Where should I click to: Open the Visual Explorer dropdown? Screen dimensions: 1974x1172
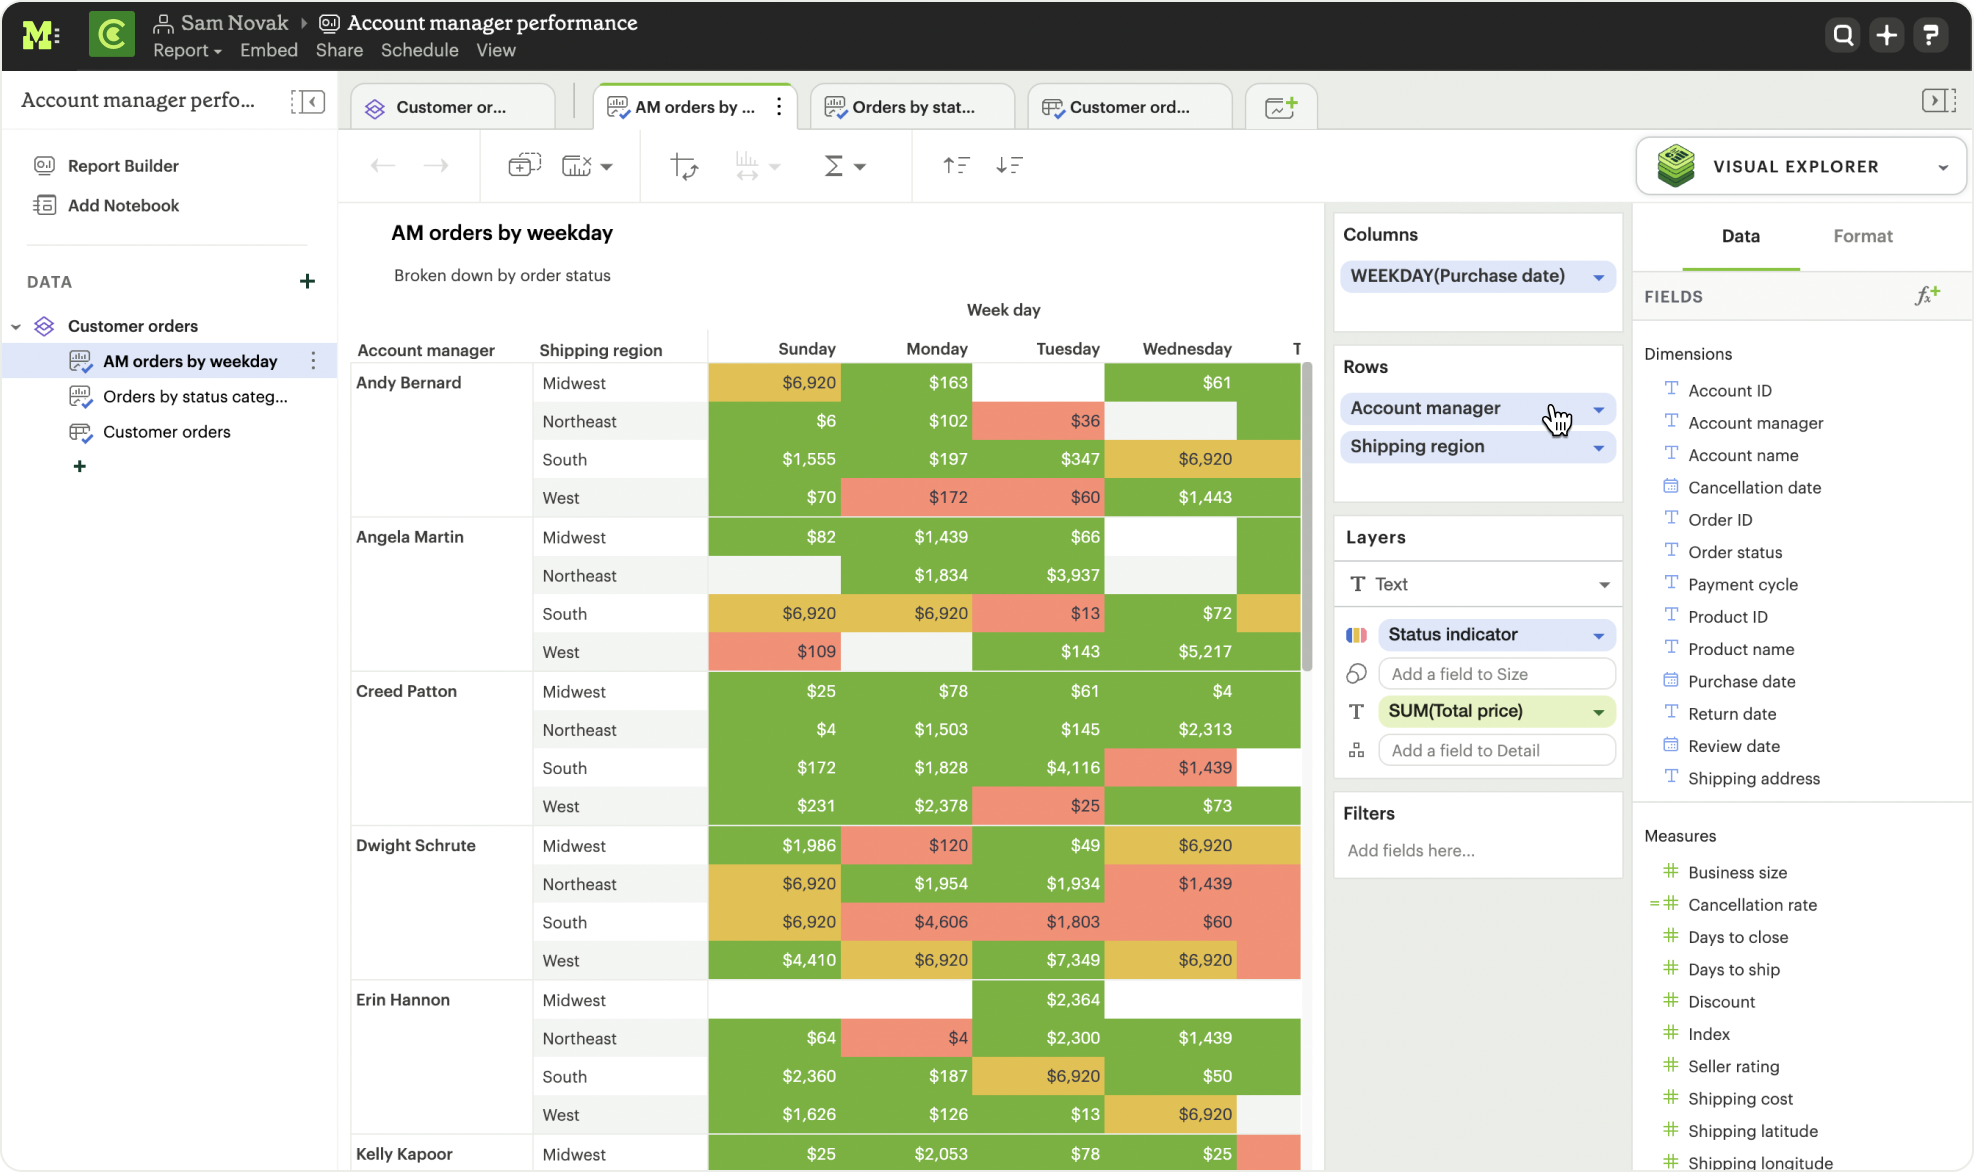click(1942, 167)
